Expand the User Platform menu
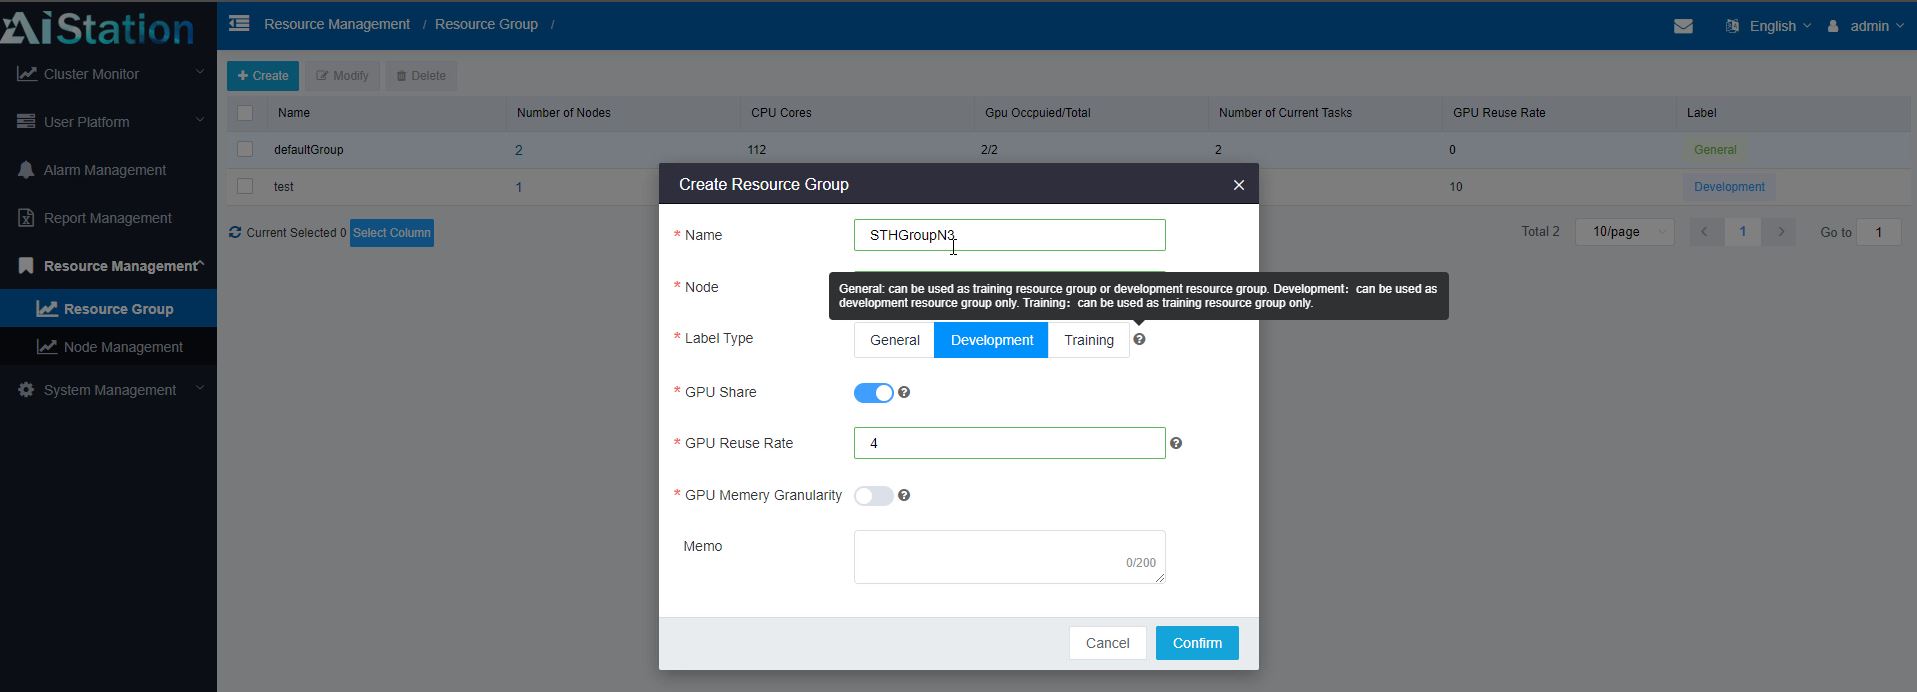 click(108, 122)
